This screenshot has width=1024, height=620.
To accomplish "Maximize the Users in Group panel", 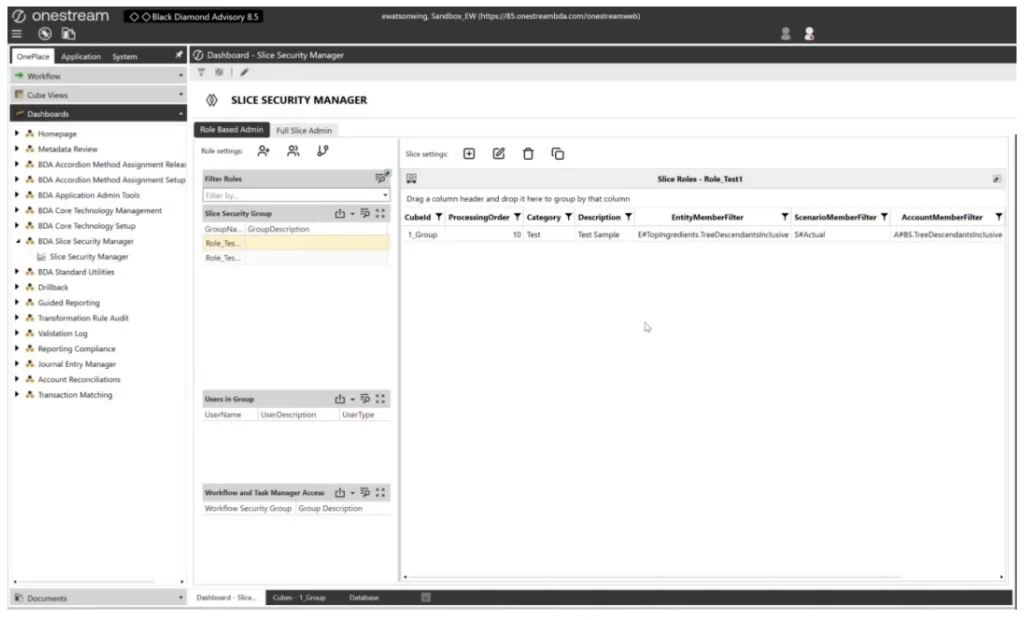I will click(381, 399).
